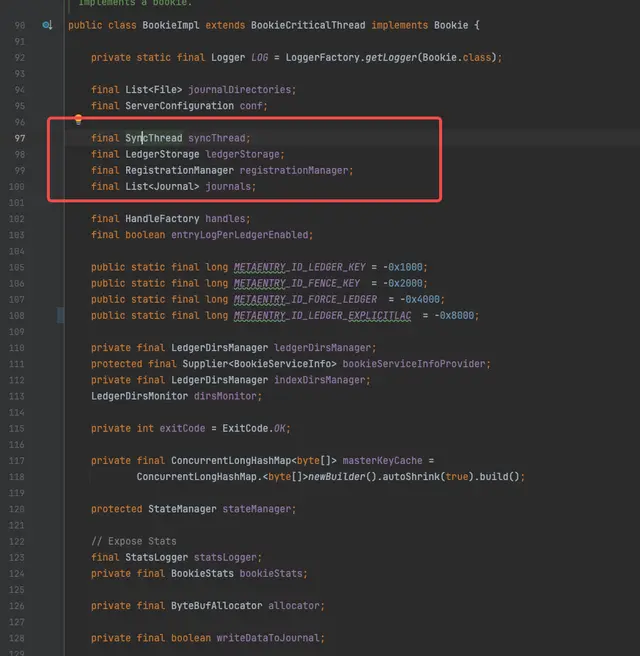
Task: Click the StateManager type name
Action: click(181, 509)
